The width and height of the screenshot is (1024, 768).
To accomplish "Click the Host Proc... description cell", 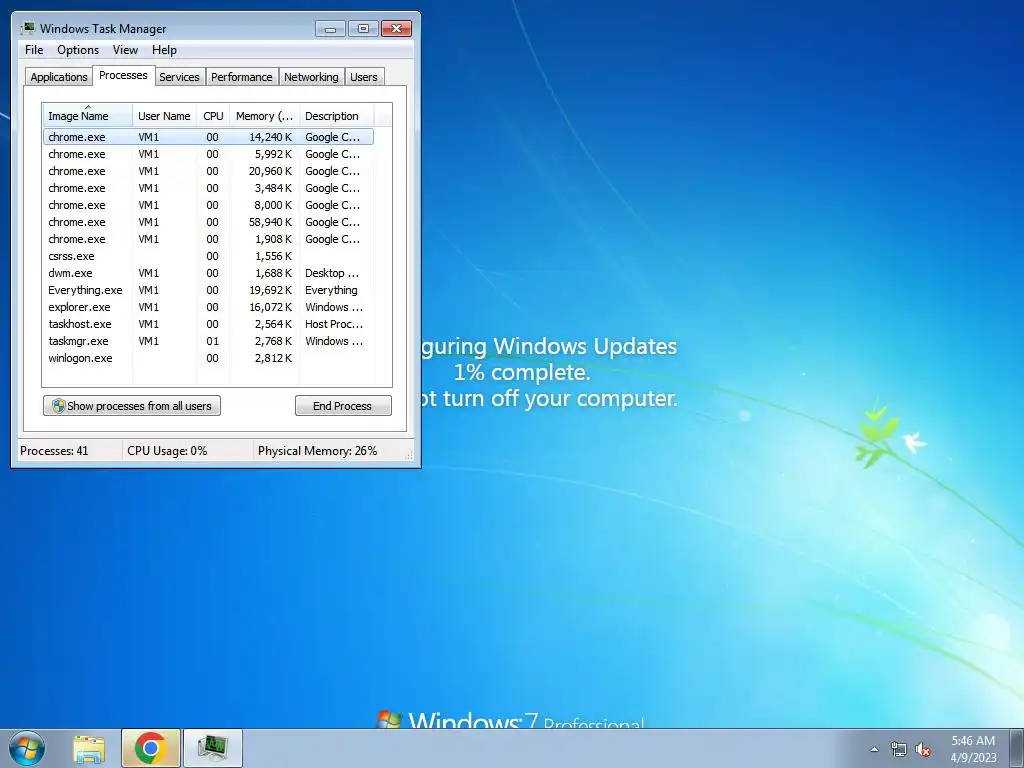I will [x=334, y=324].
